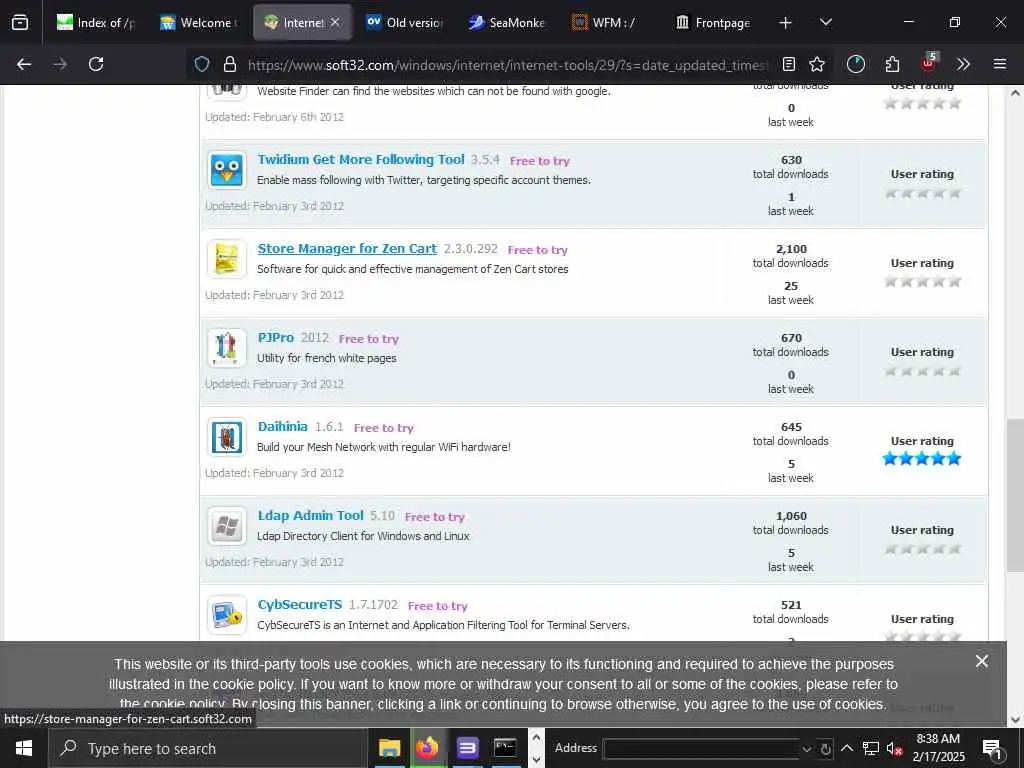
Task: Go forward with the browser forward arrow
Action: pyautogui.click(x=60, y=64)
